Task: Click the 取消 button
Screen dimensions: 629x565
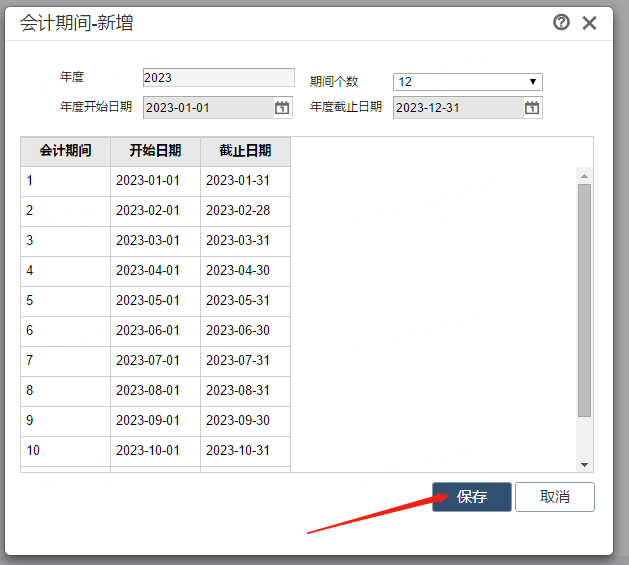Action: (555, 497)
